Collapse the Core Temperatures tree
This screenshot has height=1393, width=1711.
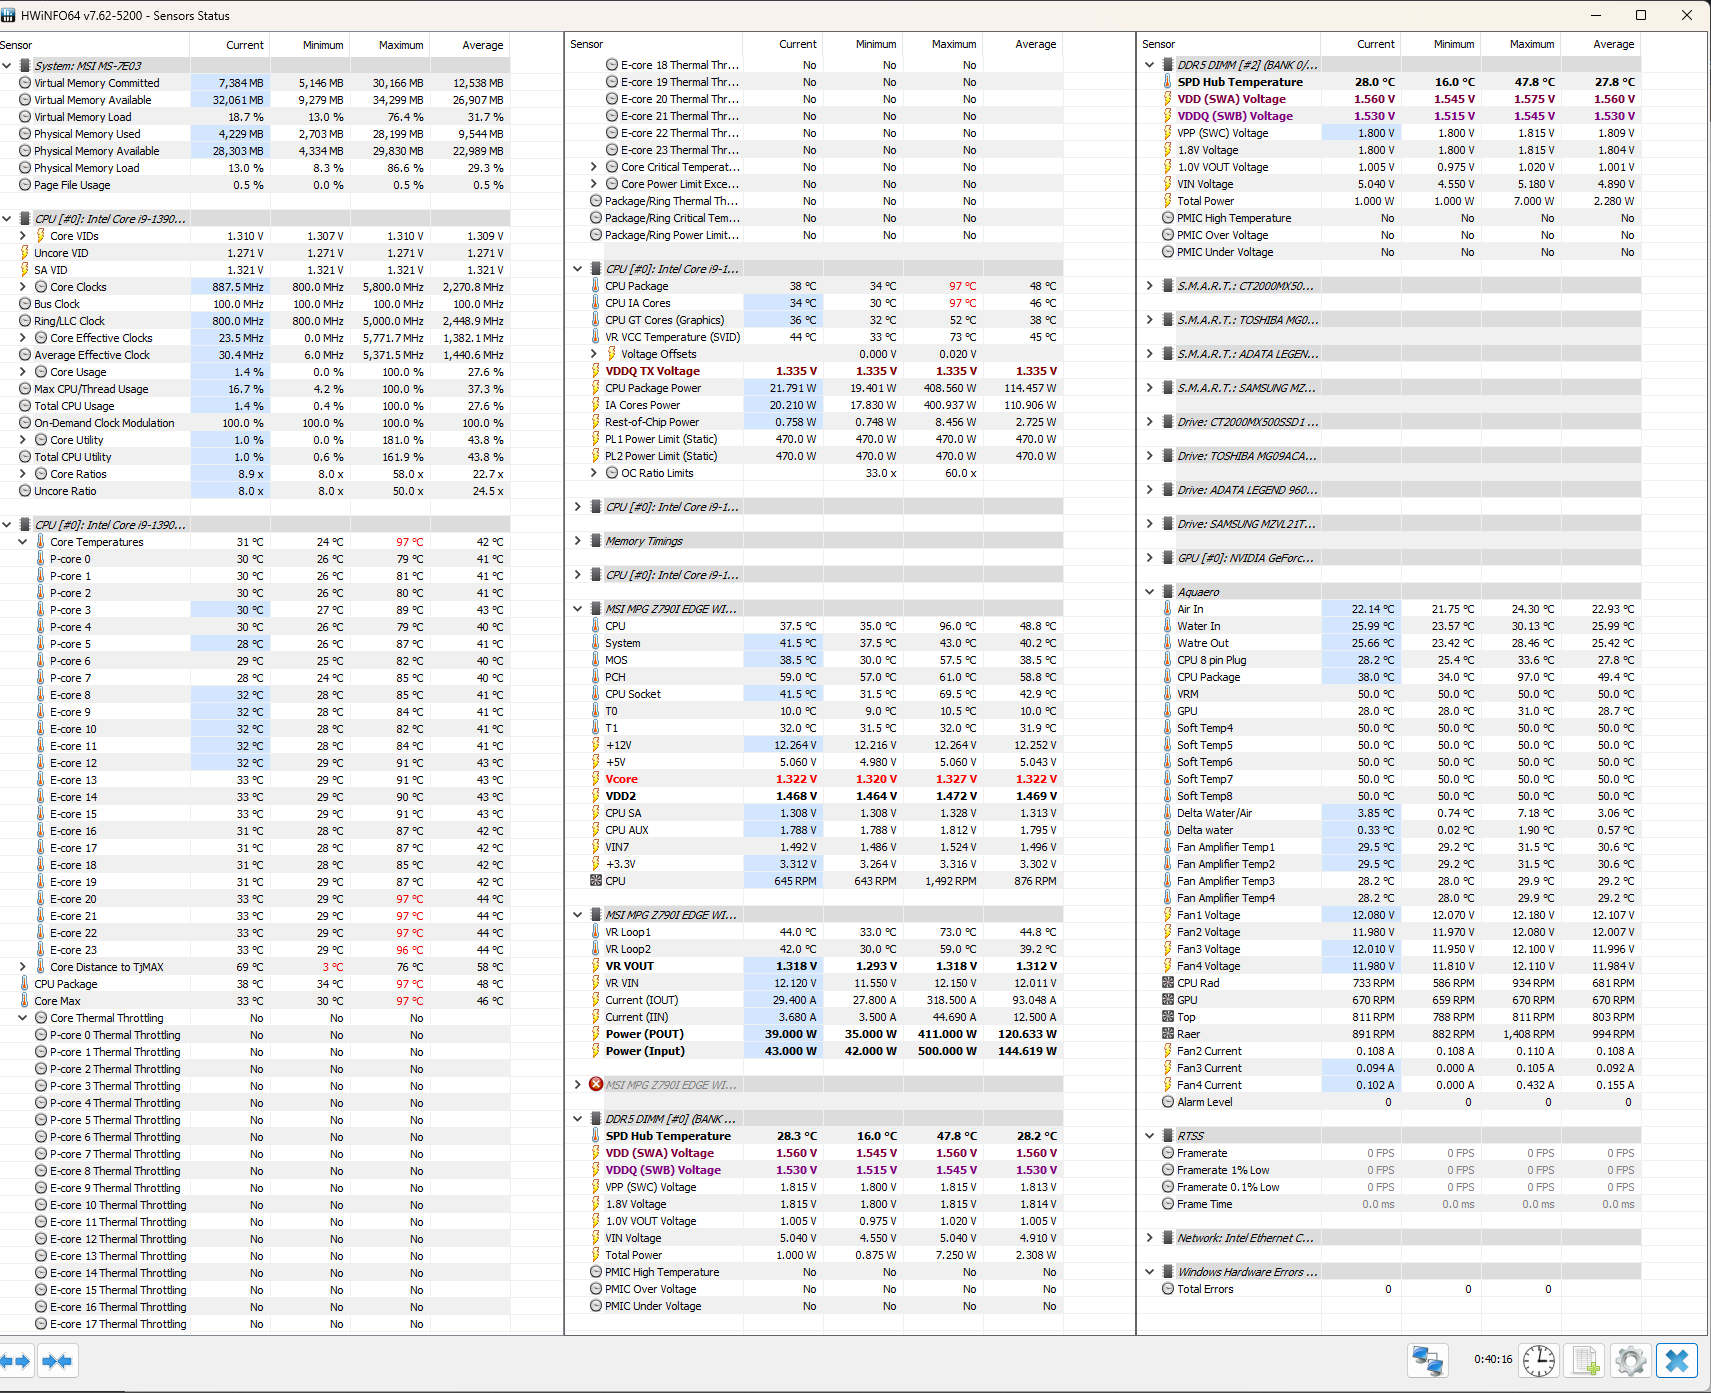[x=23, y=542]
